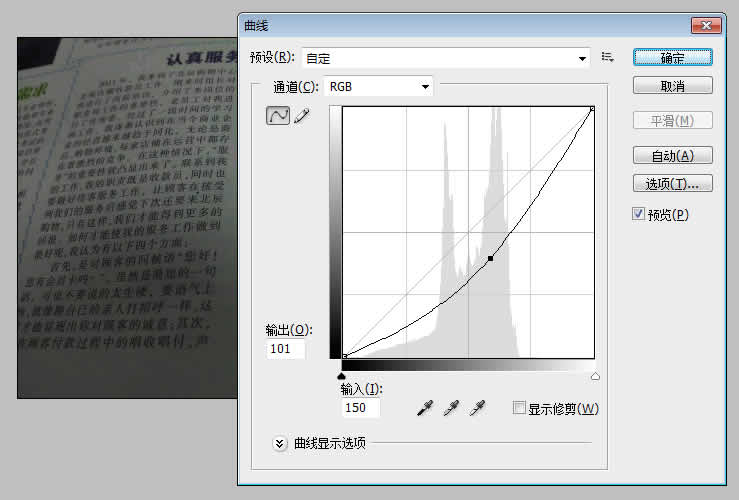Toggle the 预览 preview checkbox
Image resolution: width=739 pixels, height=500 pixels.
639,214
